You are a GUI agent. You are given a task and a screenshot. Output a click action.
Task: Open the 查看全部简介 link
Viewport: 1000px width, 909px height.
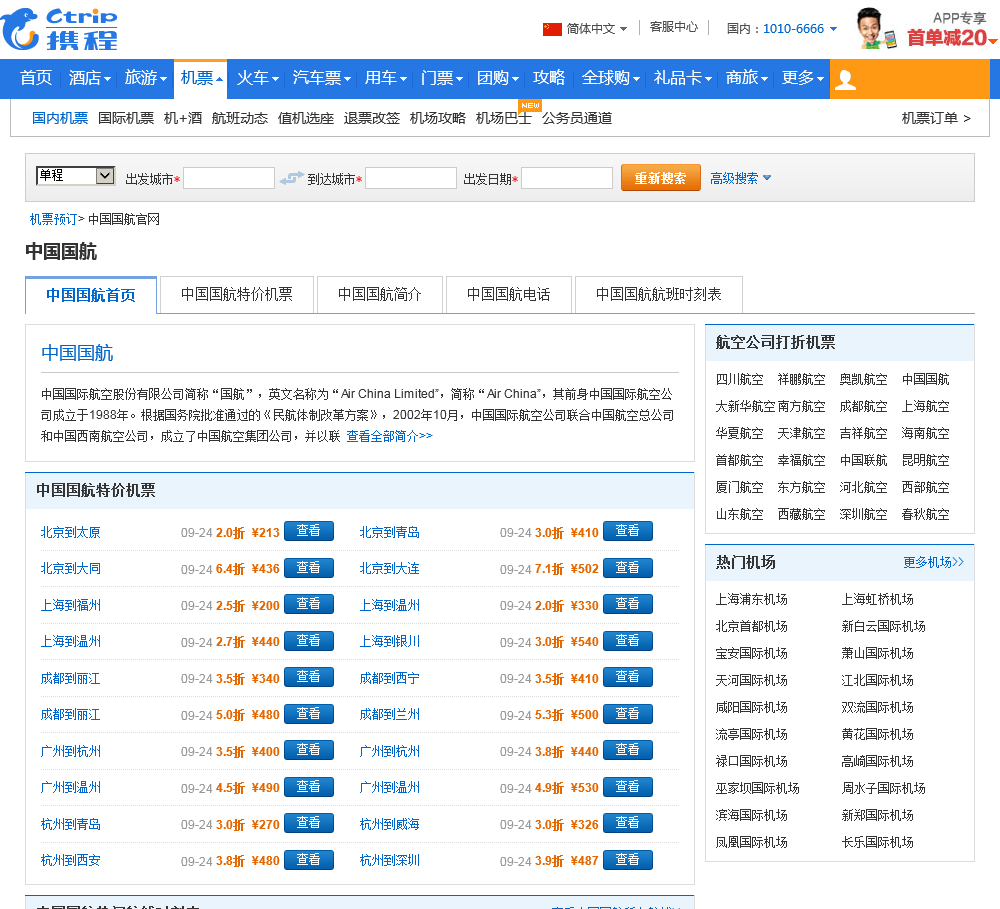(x=389, y=436)
